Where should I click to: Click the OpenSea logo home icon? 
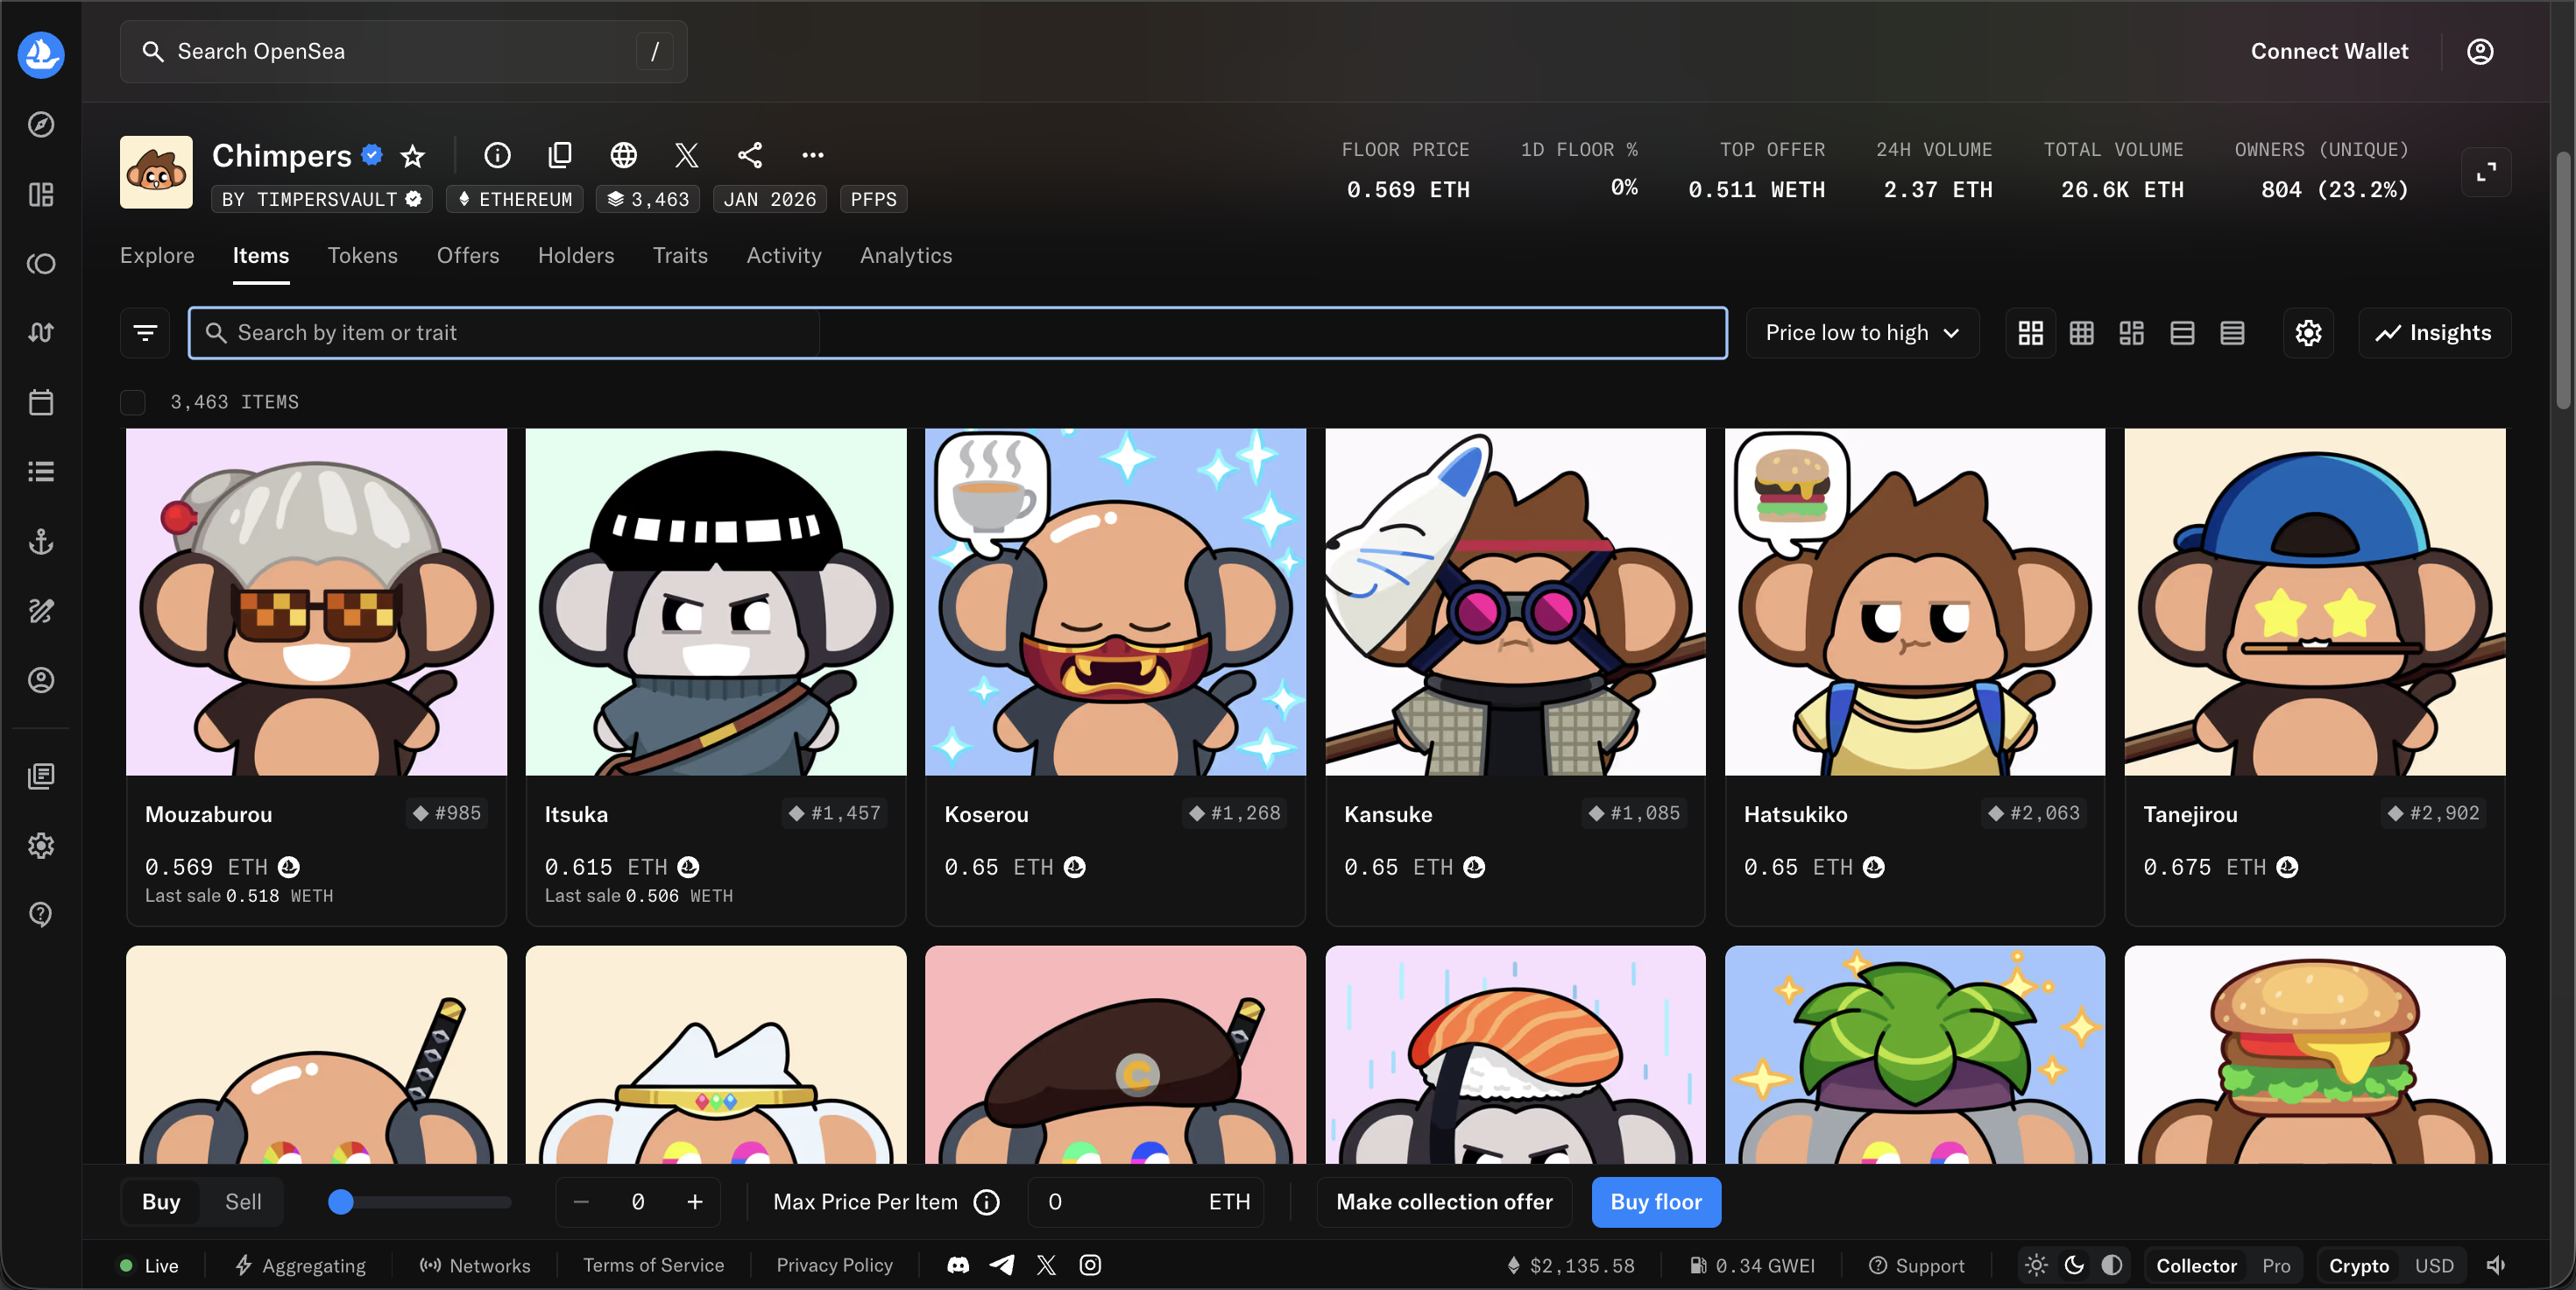[x=41, y=54]
